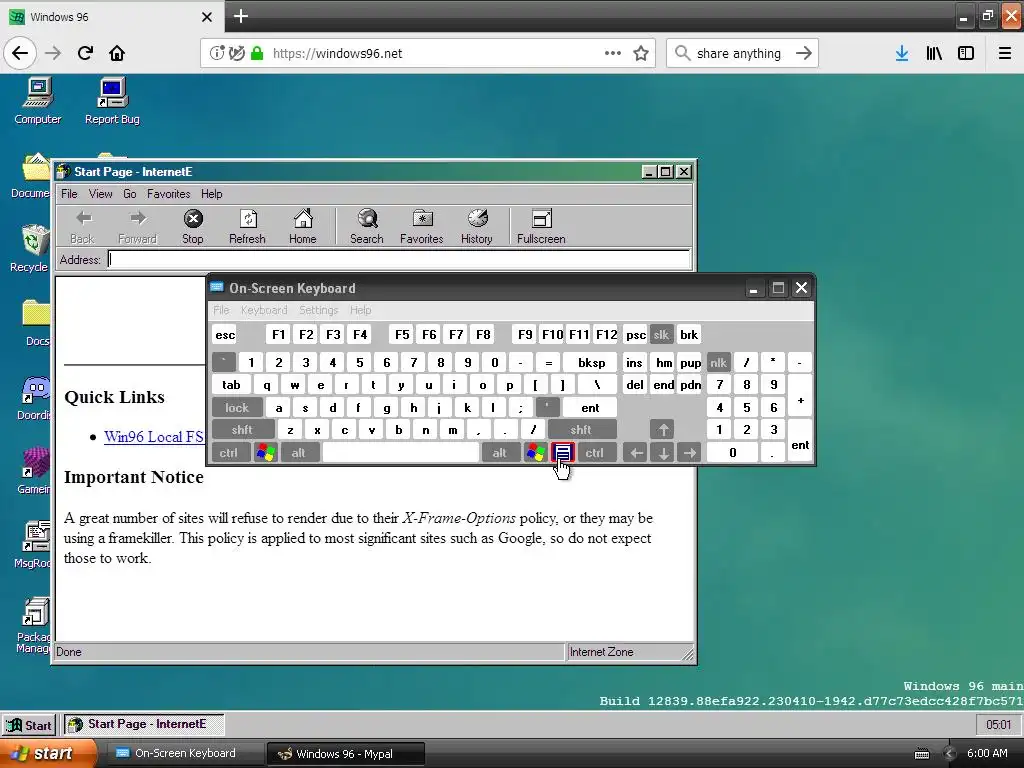
Task: Open History in InternetE toolbar
Action: click(477, 226)
